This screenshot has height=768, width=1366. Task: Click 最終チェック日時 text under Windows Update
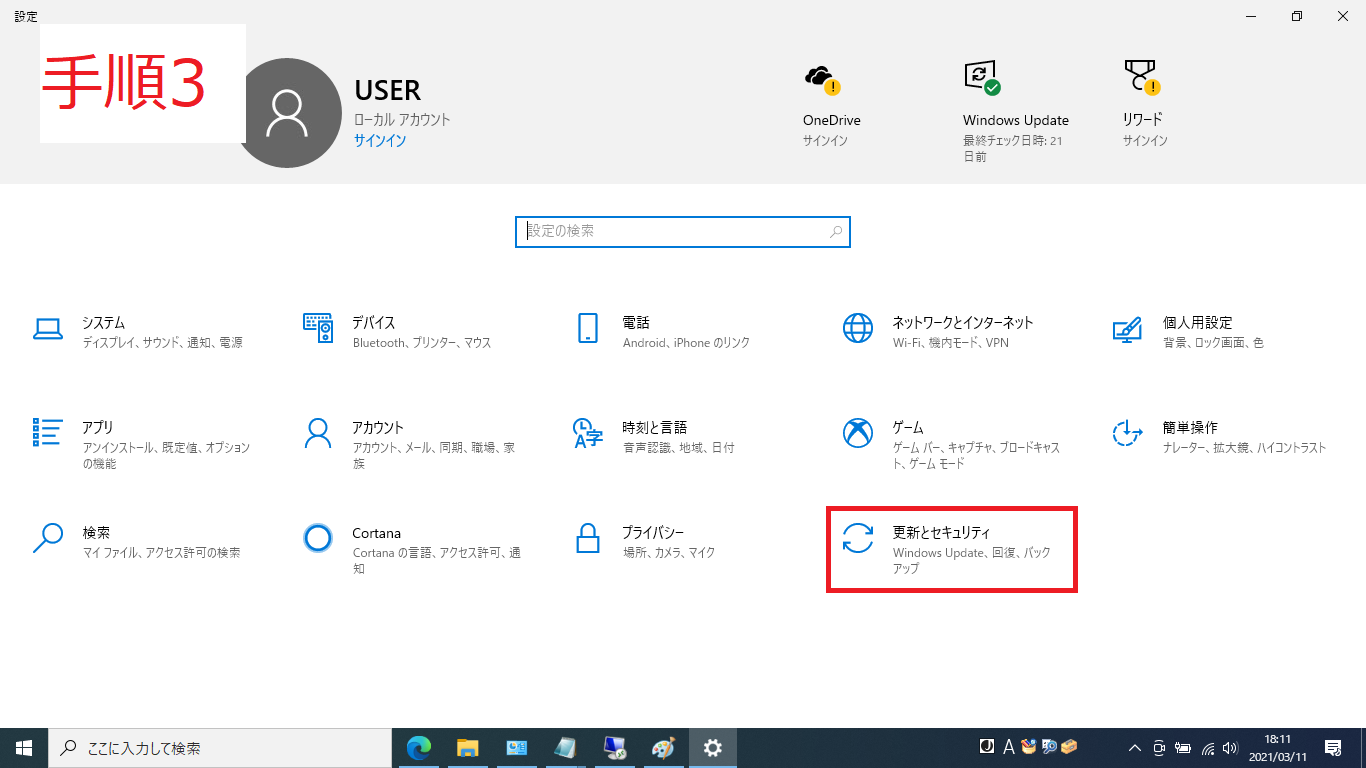click(x=1012, y=149)
